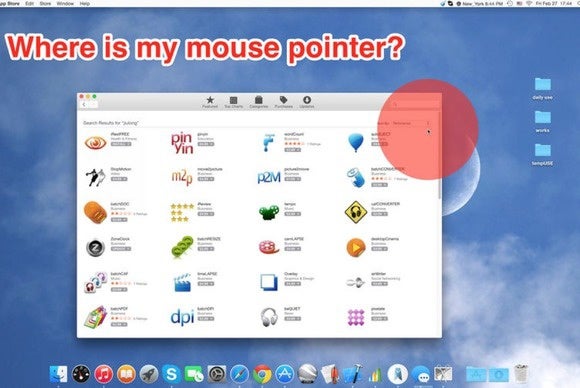Image resolution: width=580 pixels, height=388 pixels.
Task: Expand price dropdown under Overlay app
Action: tap(293, 284)
